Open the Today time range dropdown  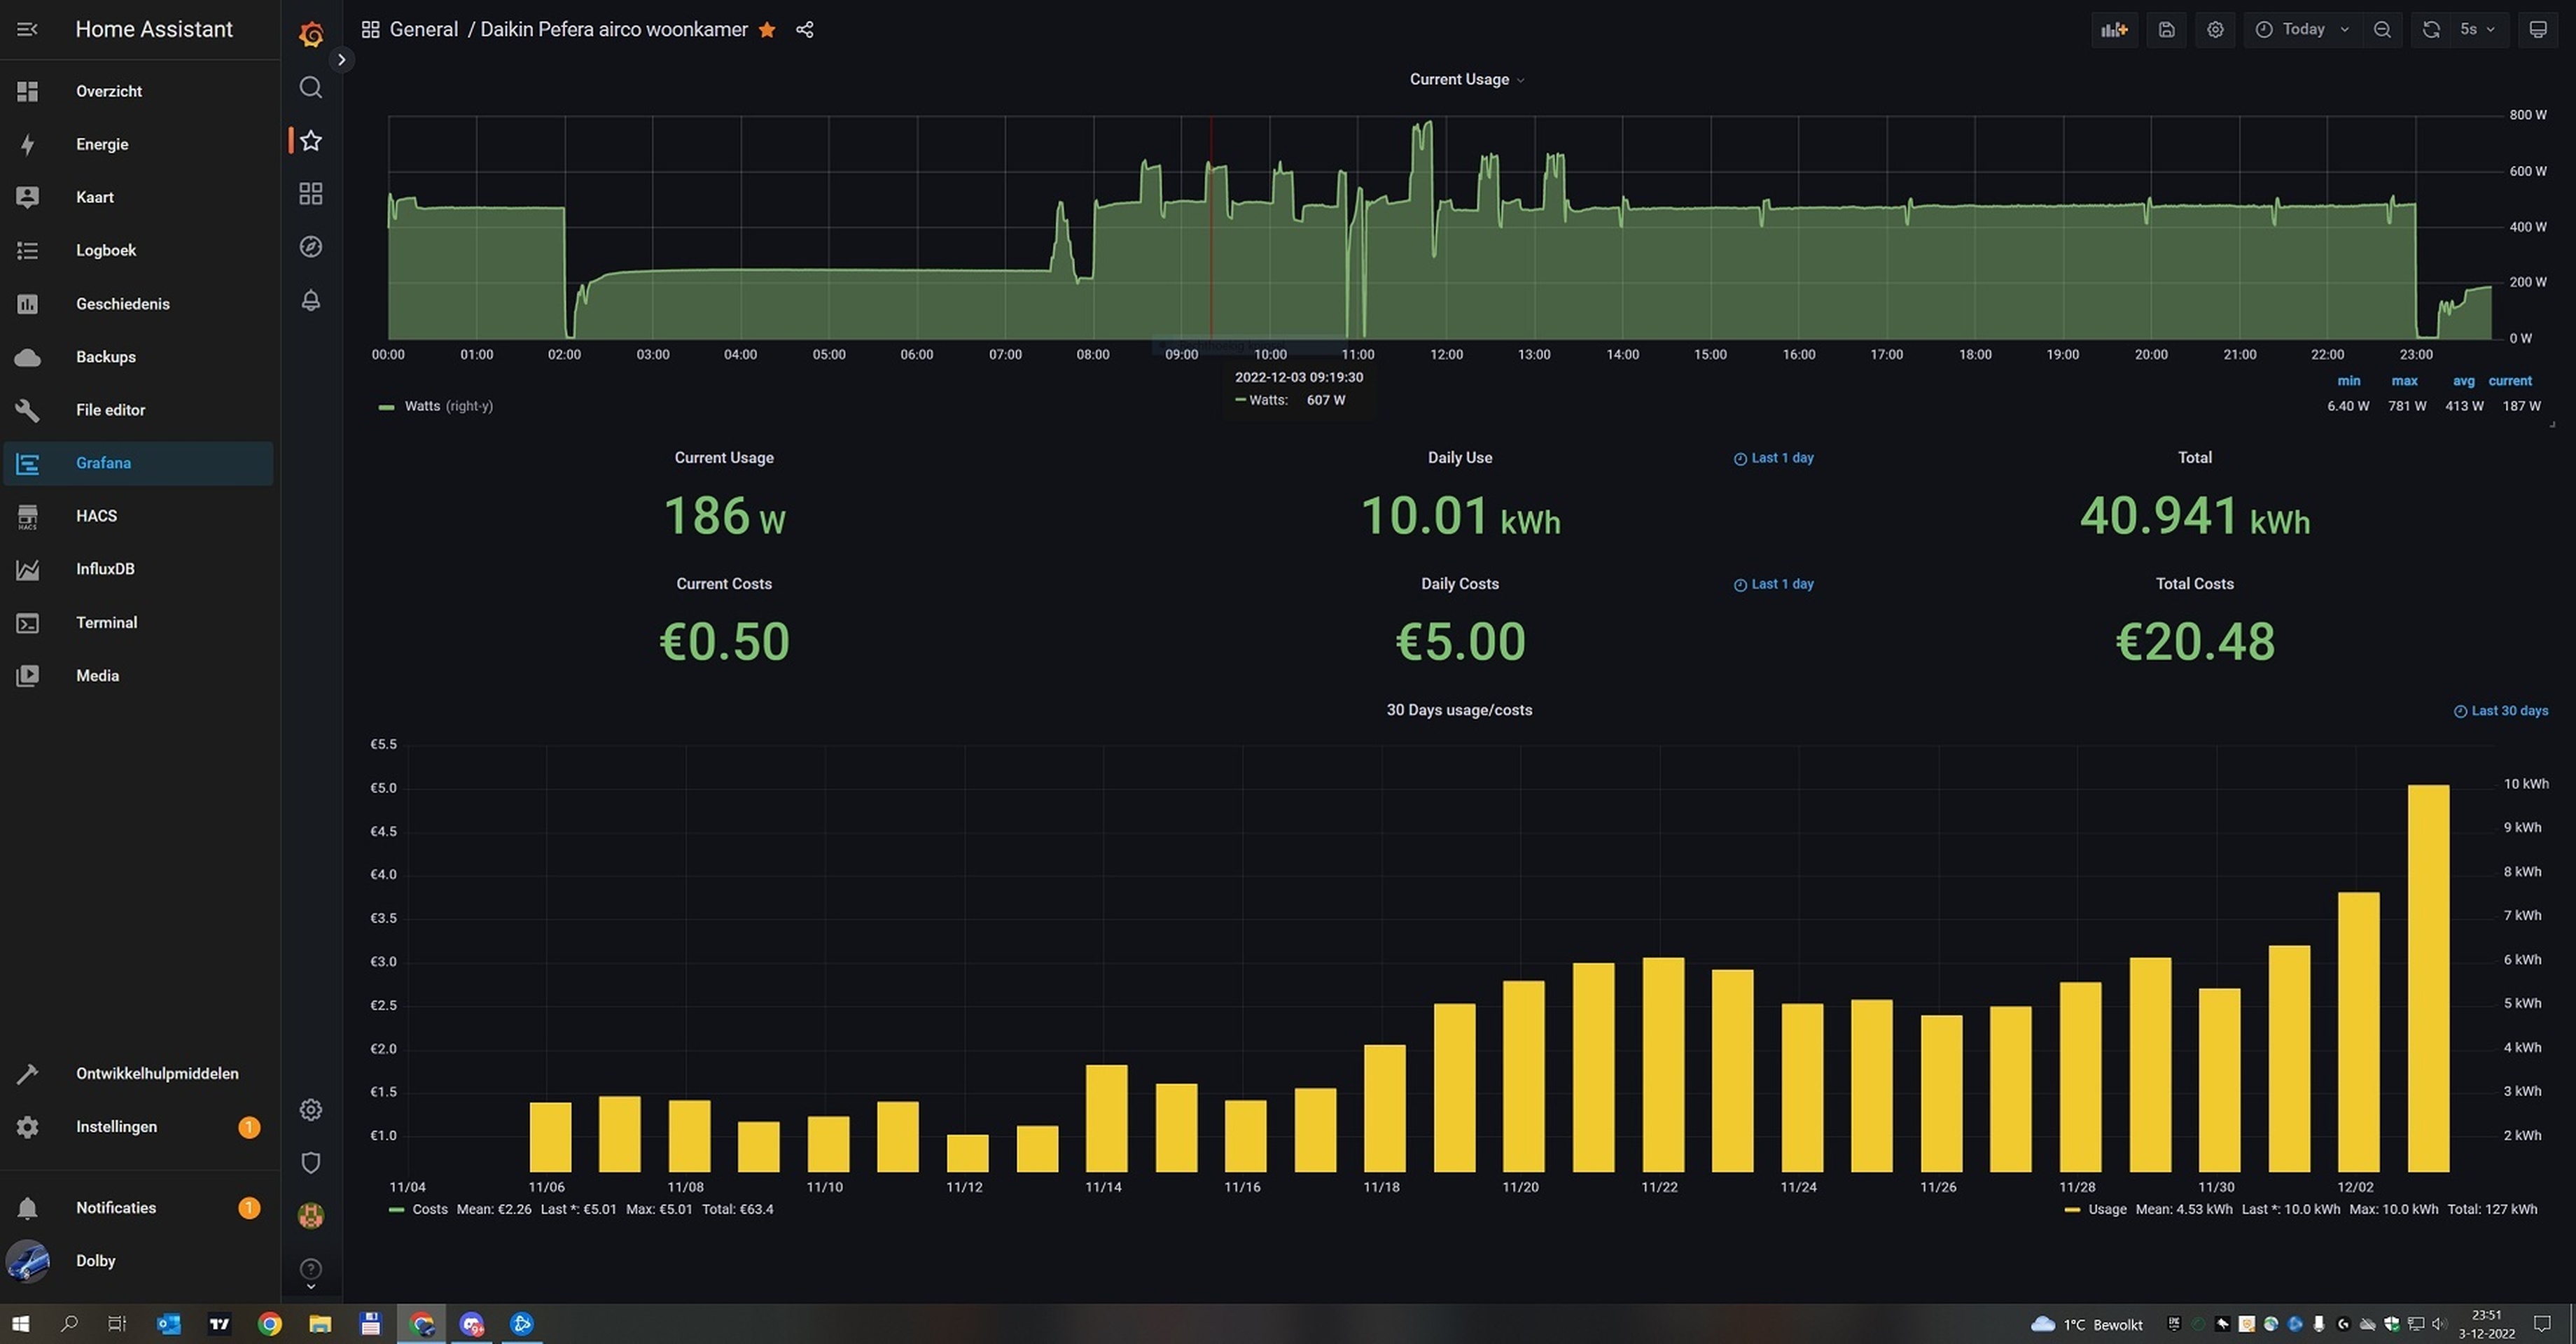2302,30
